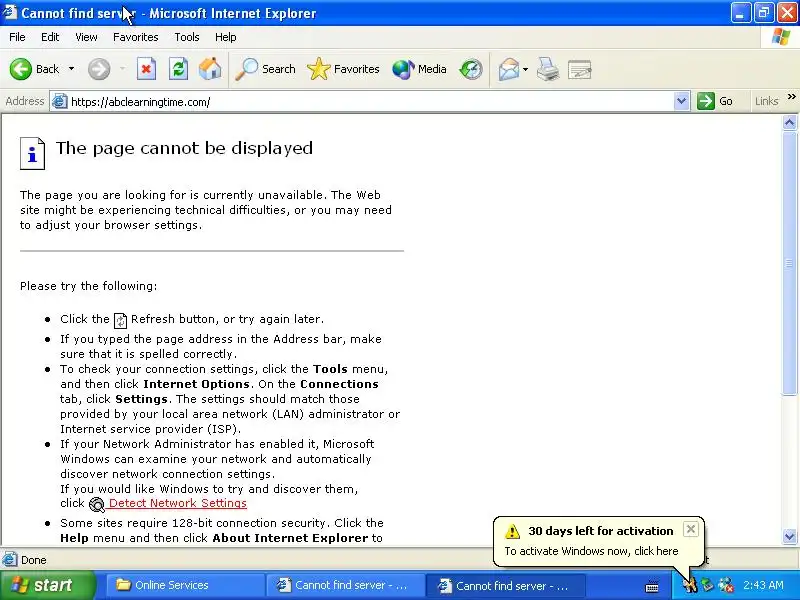This screenshot has width=800, height=600.
Task: Click the scrollbar up arrow
Action: (789, 122)
